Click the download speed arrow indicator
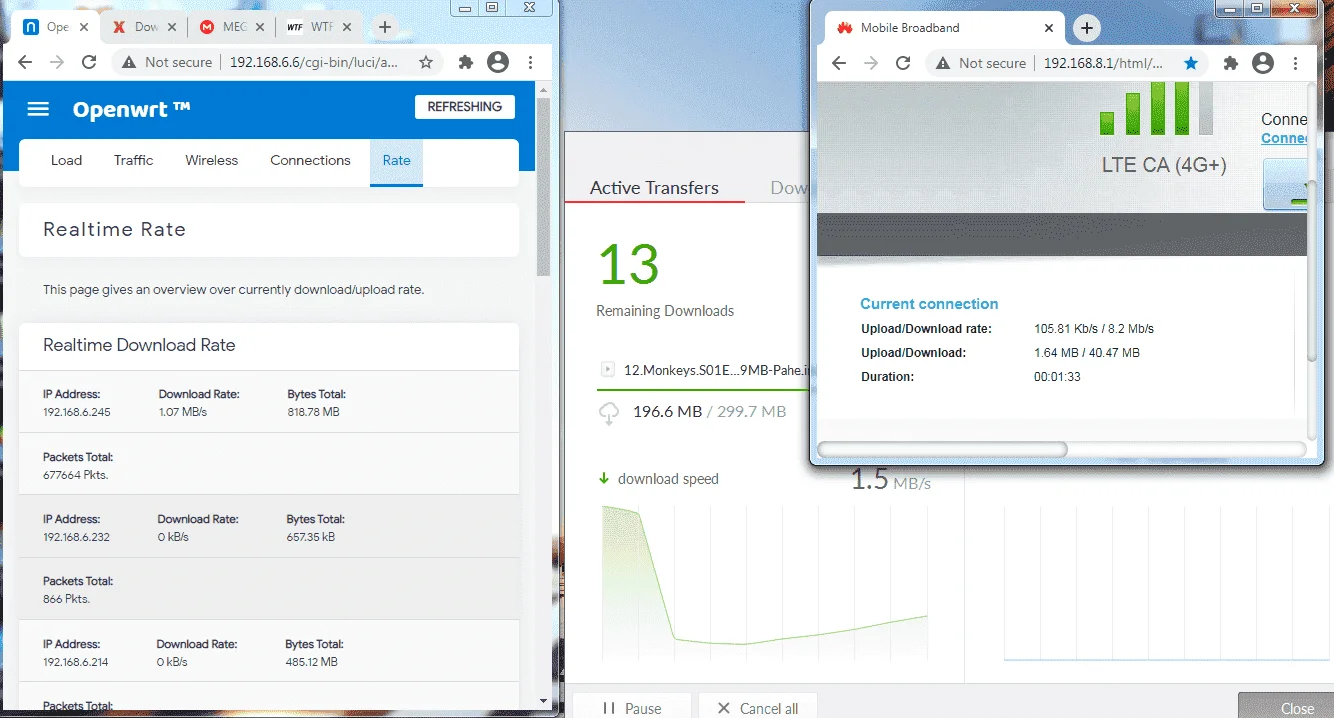Viewport: 1334px width, 718px height. pos(604,479)
